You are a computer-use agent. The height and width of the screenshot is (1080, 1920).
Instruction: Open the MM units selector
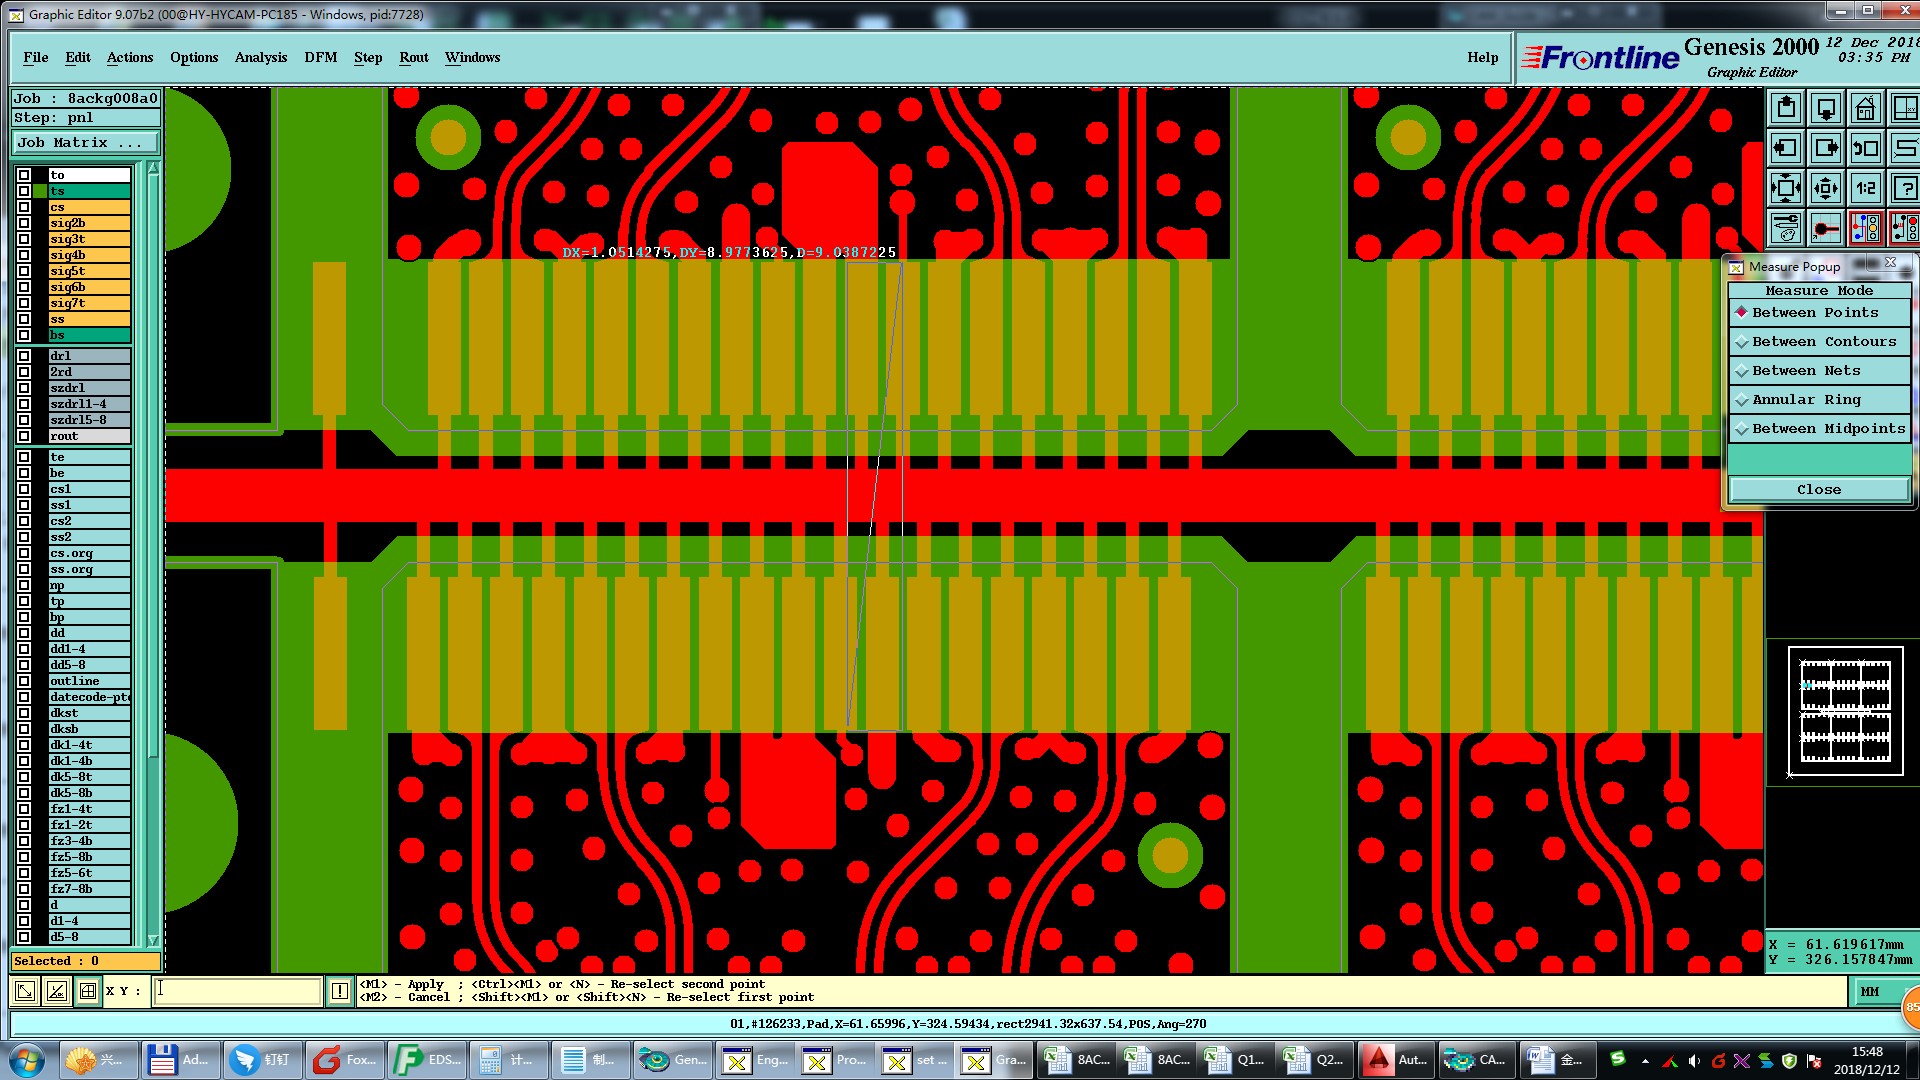pos(1870,992)
